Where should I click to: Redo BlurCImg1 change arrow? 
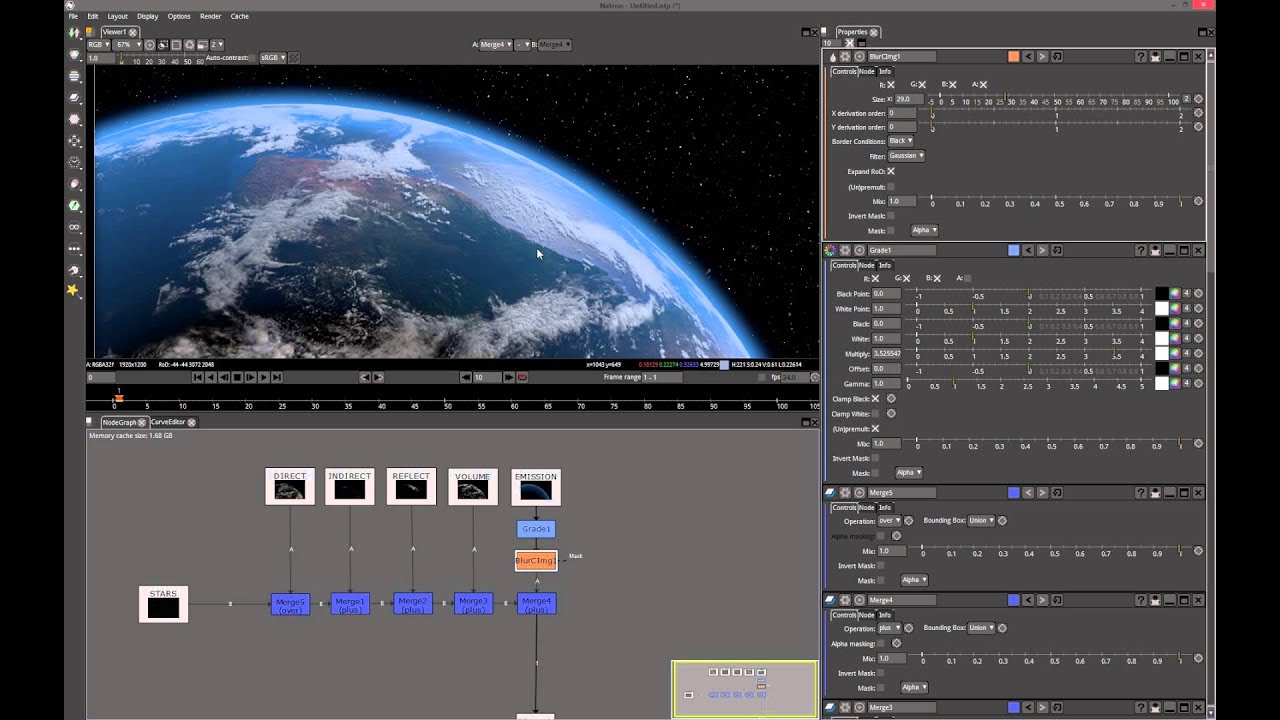(x=1042, y=57)
